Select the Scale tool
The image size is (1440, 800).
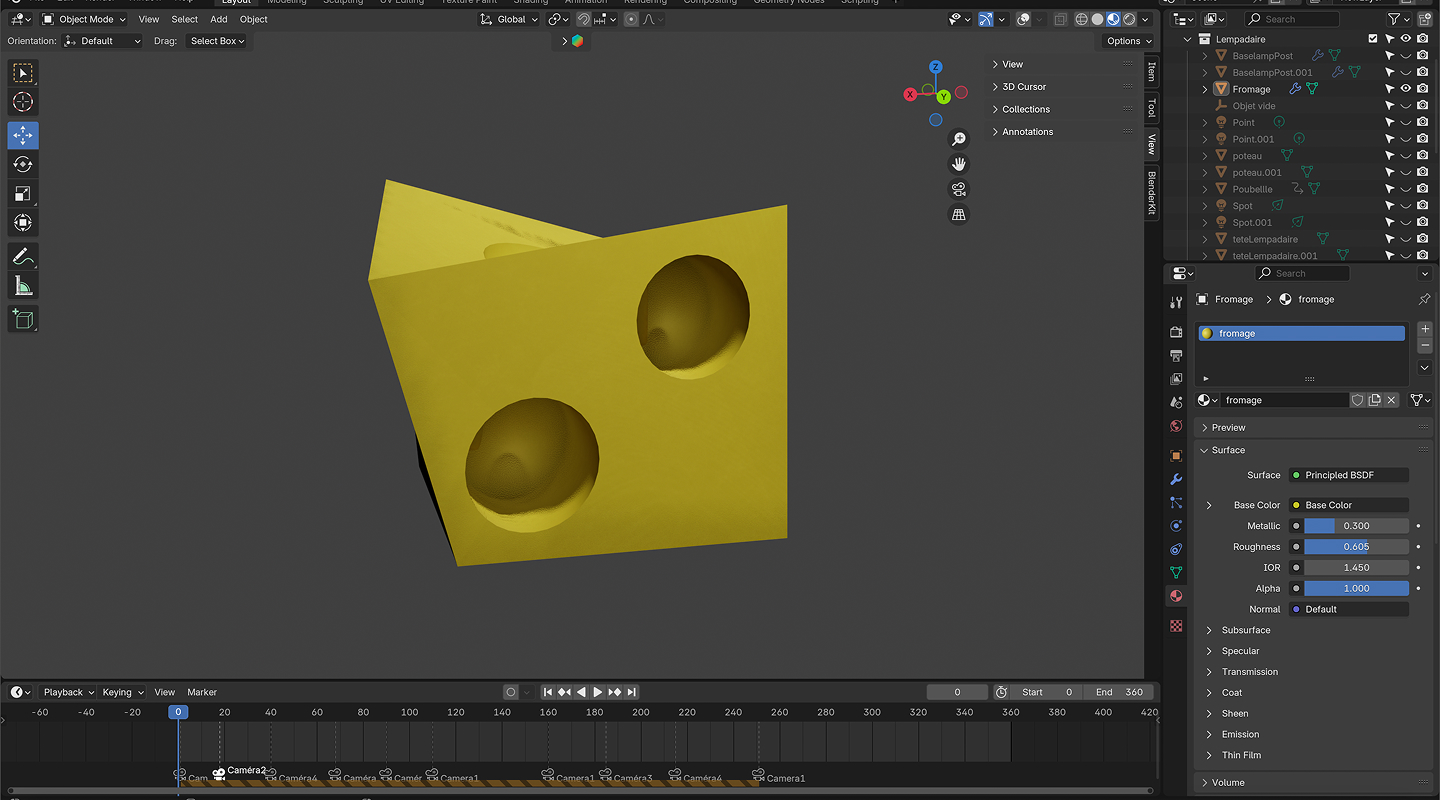[22, 194]
